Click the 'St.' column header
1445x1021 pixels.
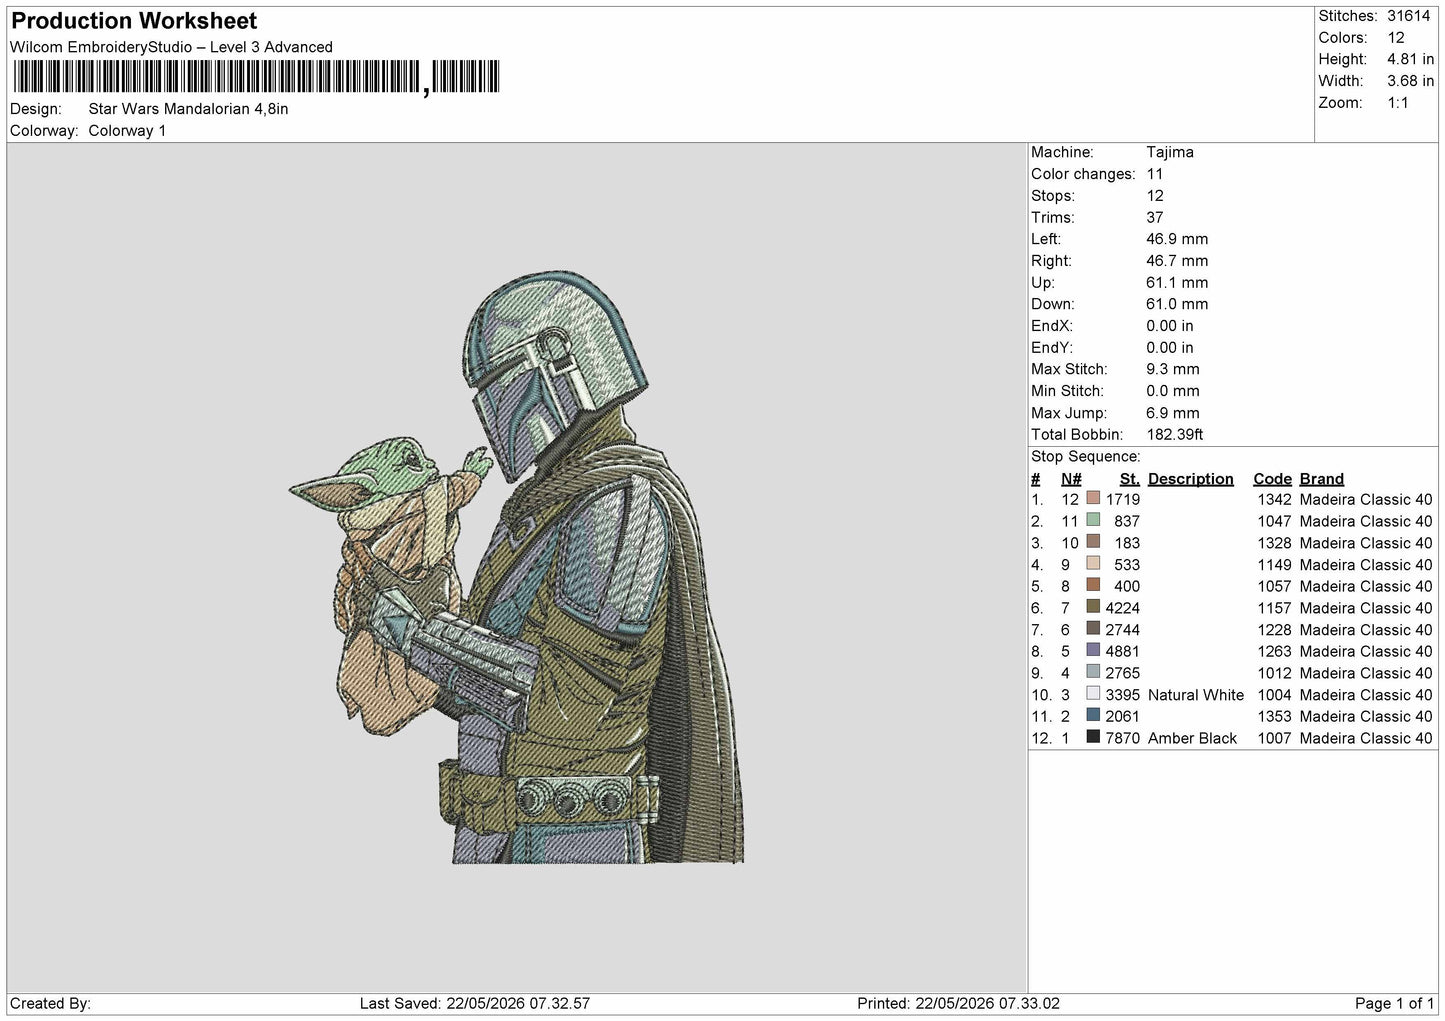click(1129, 479)
